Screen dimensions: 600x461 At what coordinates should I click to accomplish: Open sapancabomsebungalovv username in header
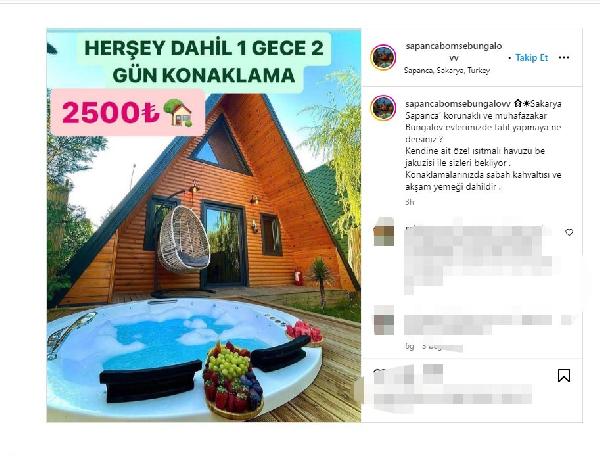click(x=454, y=52)
